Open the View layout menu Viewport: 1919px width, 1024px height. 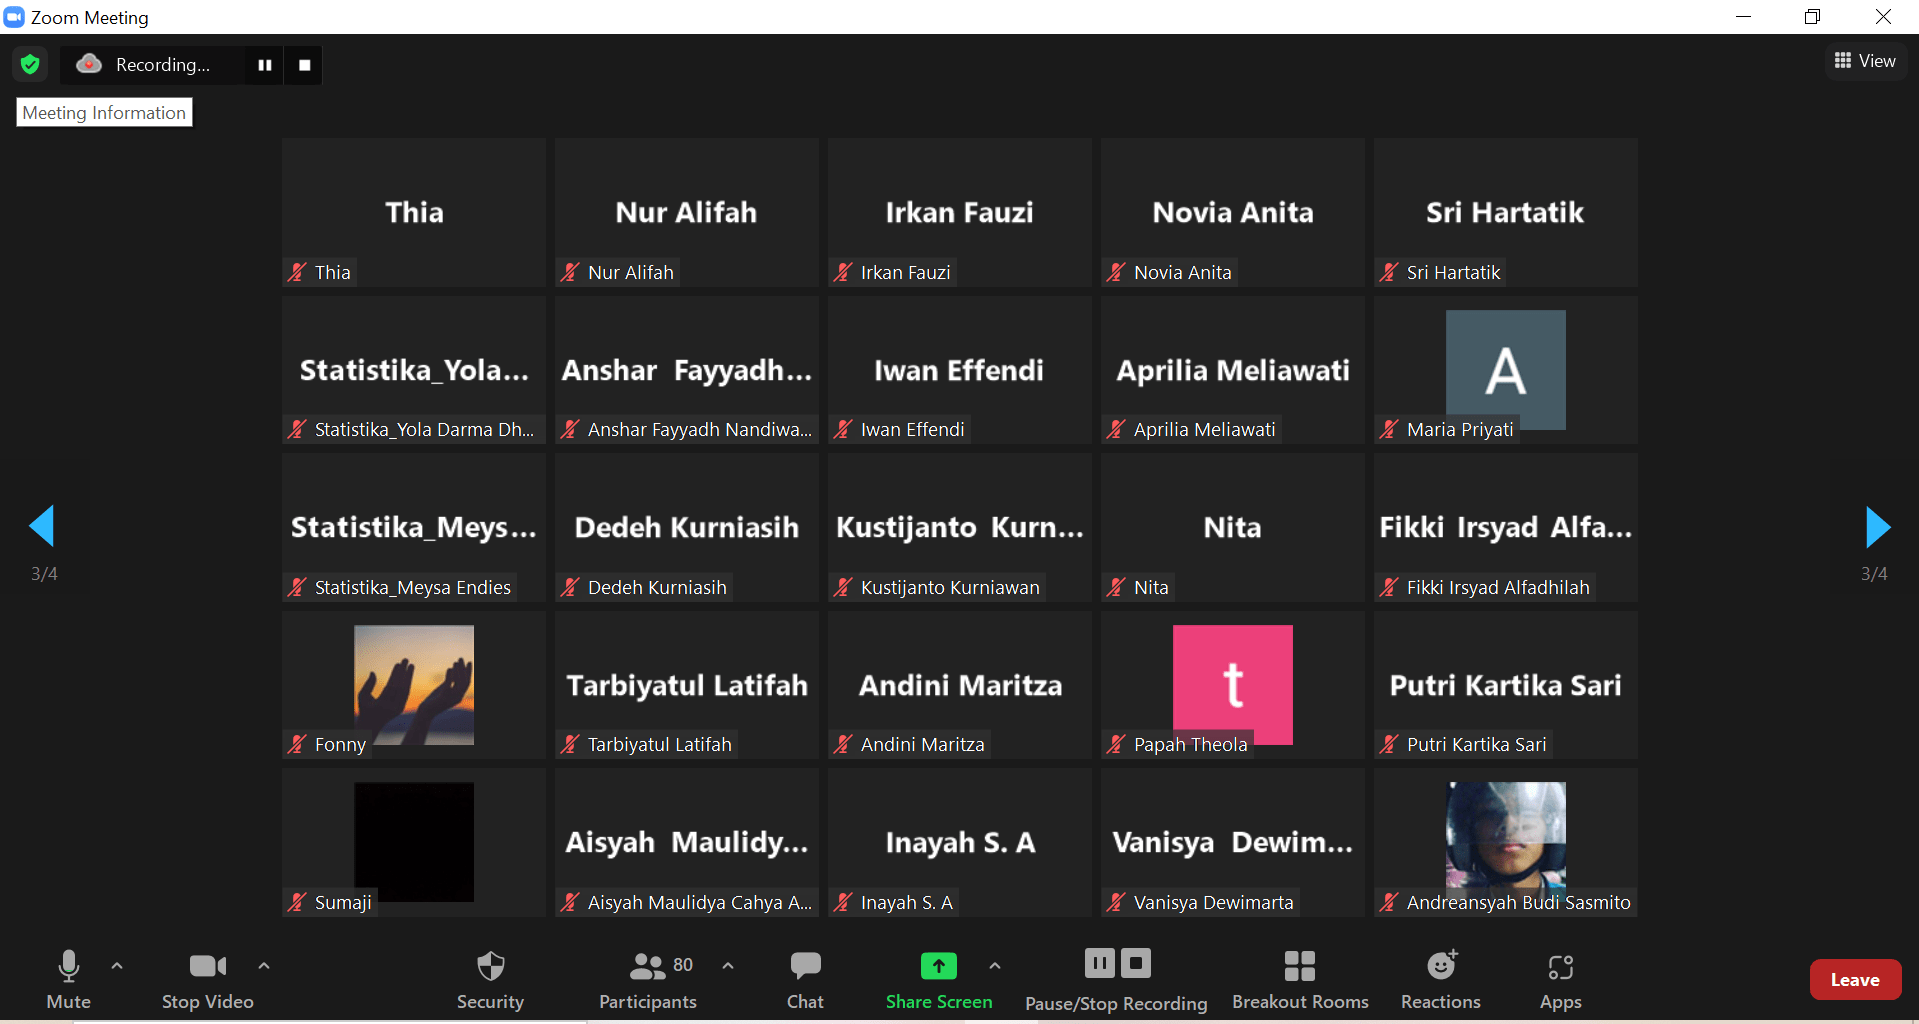tap(1865, 61)
